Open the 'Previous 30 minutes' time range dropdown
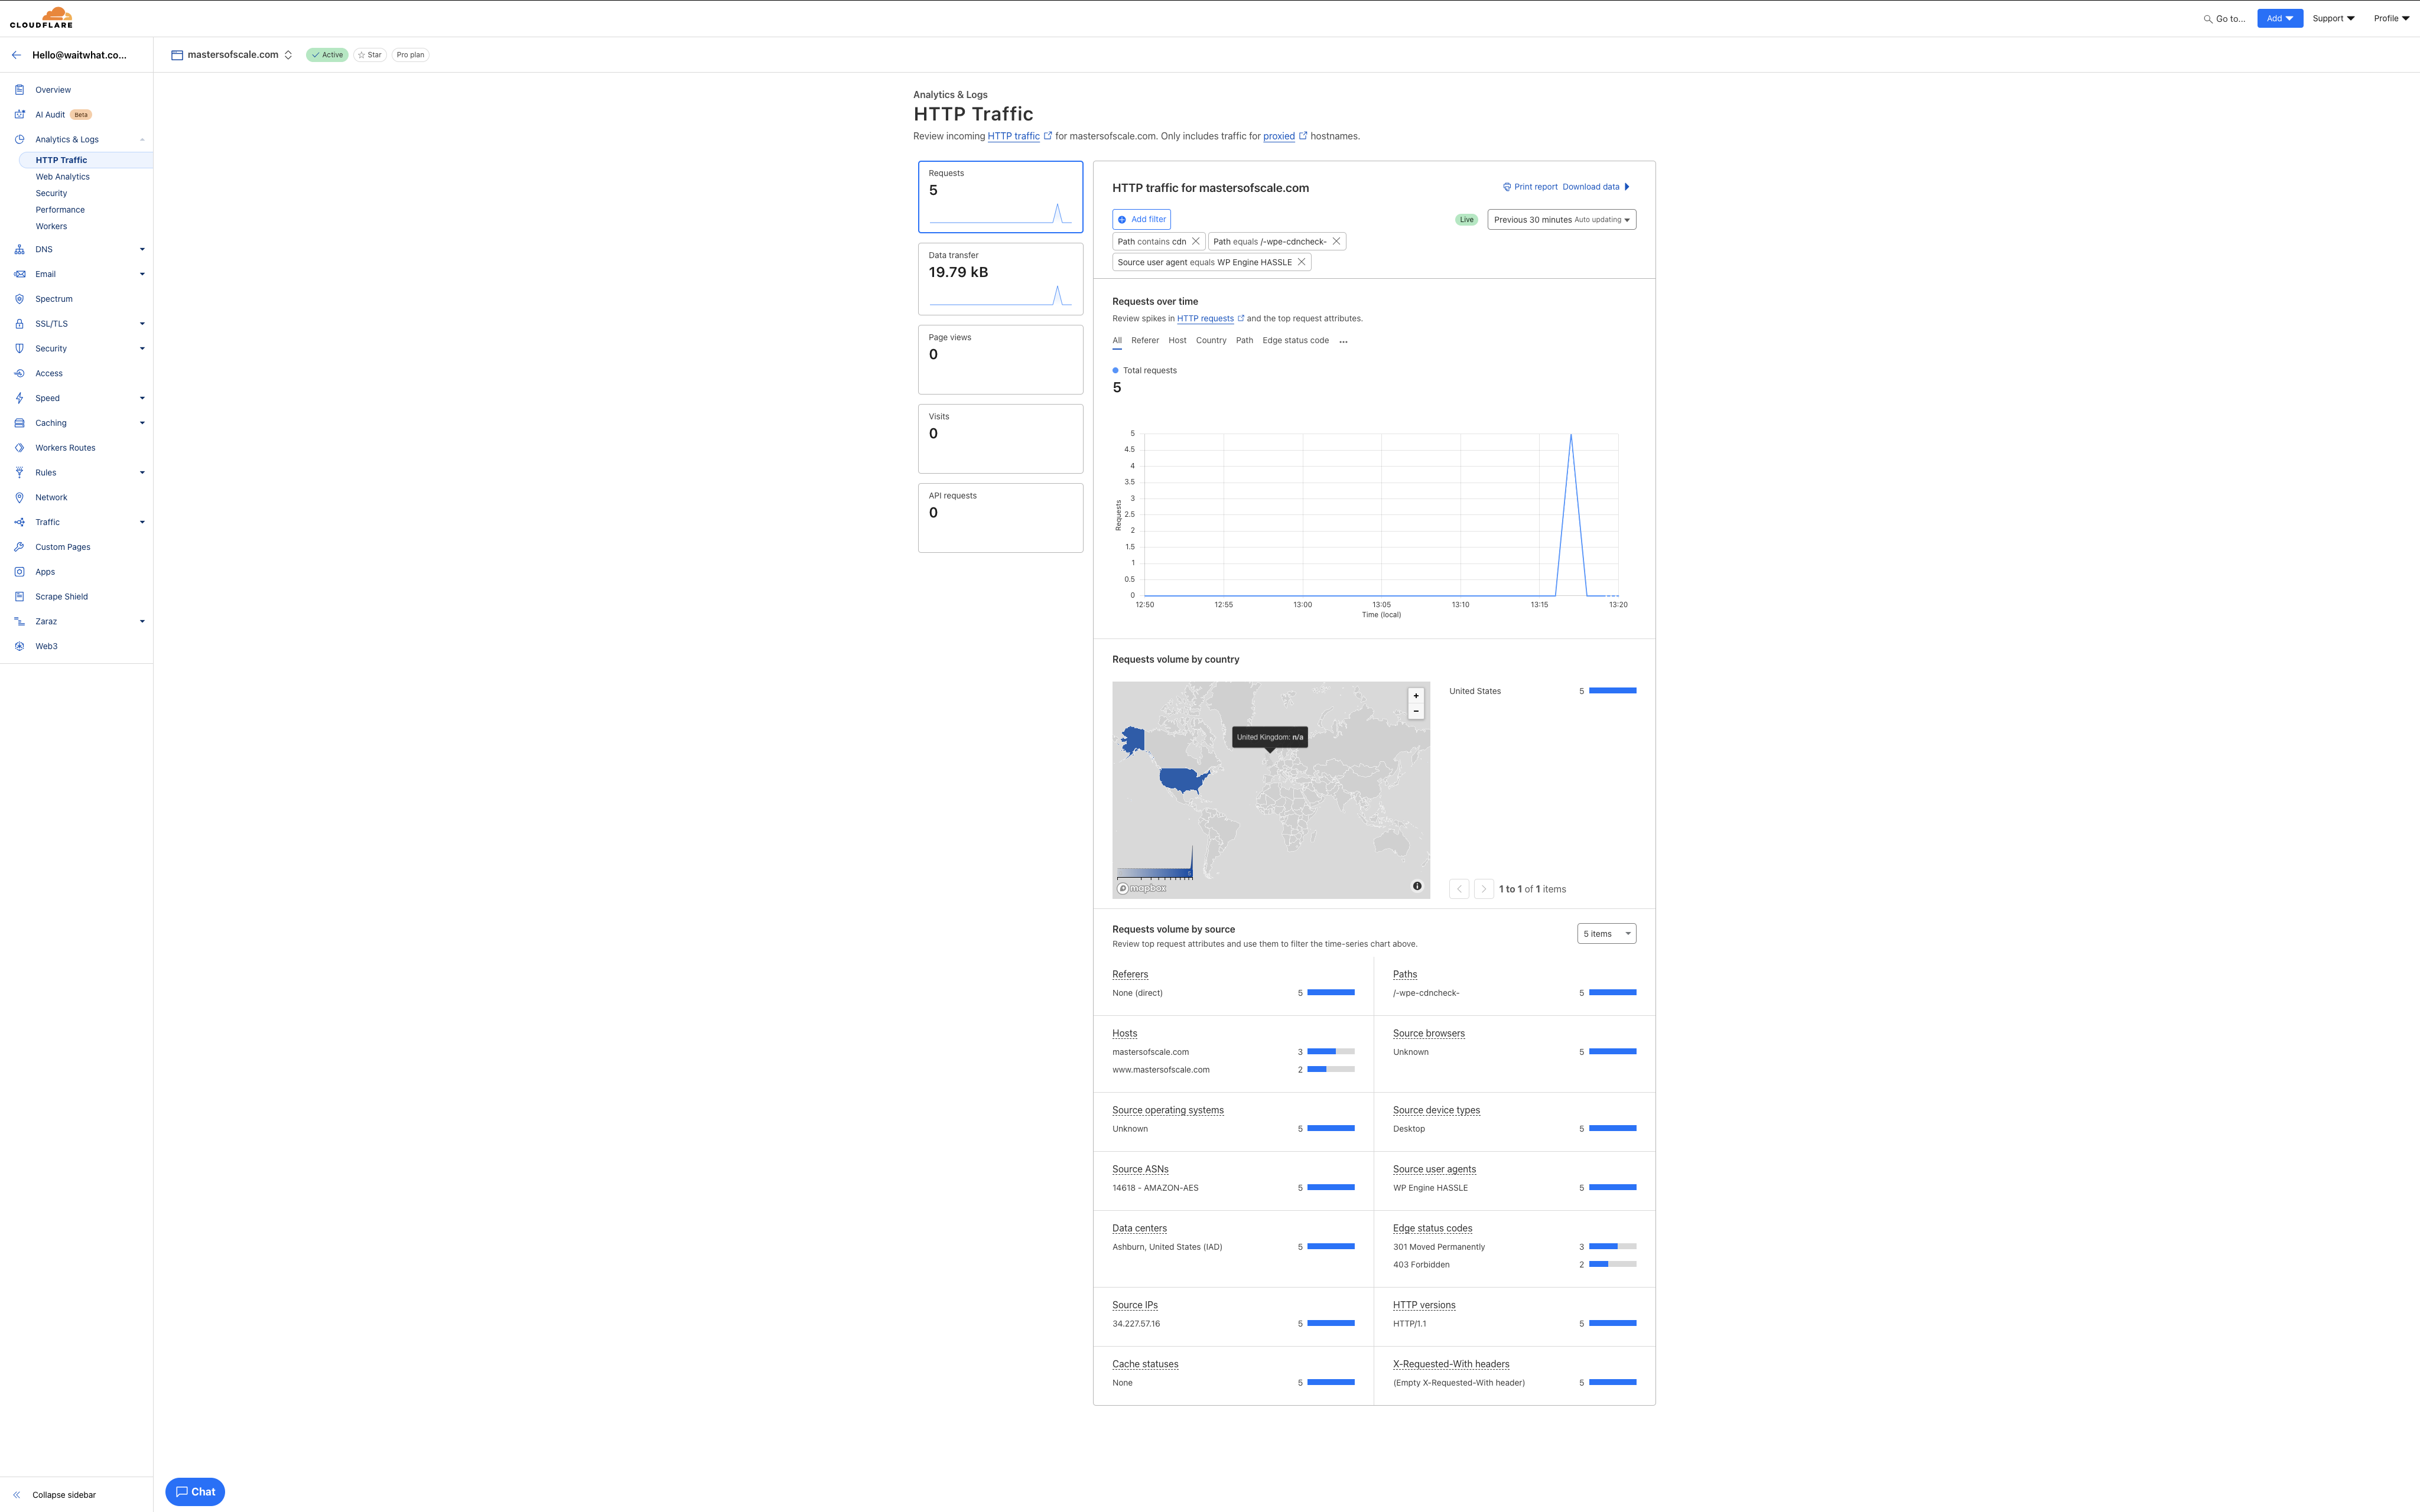 tap(1561, 220)
